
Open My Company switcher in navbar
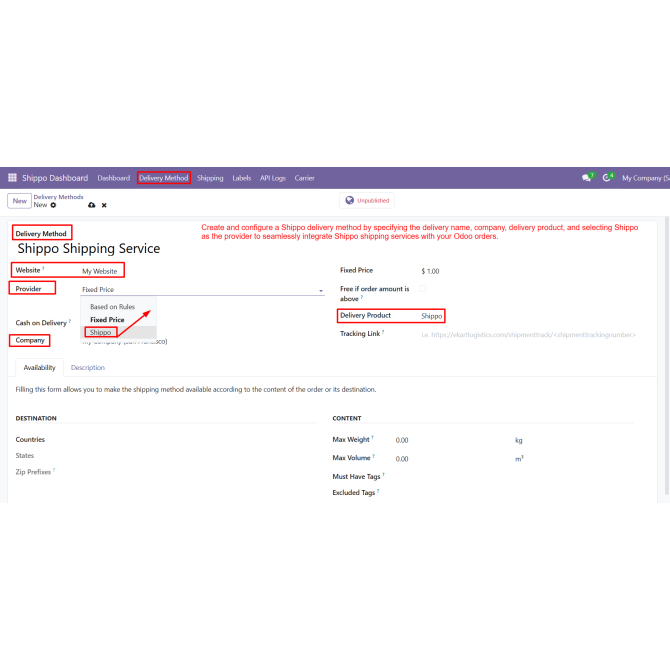(645, 178)
